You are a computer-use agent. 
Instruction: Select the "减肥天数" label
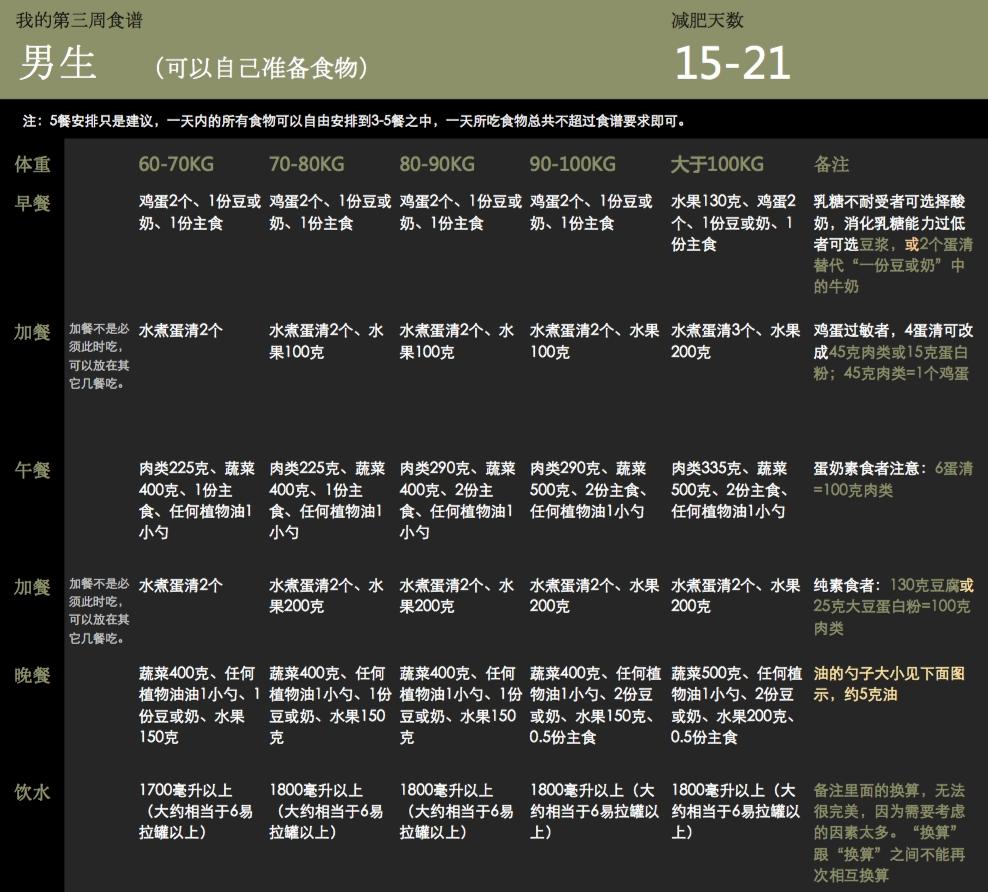pyautogui.click(x=707, y=21)
